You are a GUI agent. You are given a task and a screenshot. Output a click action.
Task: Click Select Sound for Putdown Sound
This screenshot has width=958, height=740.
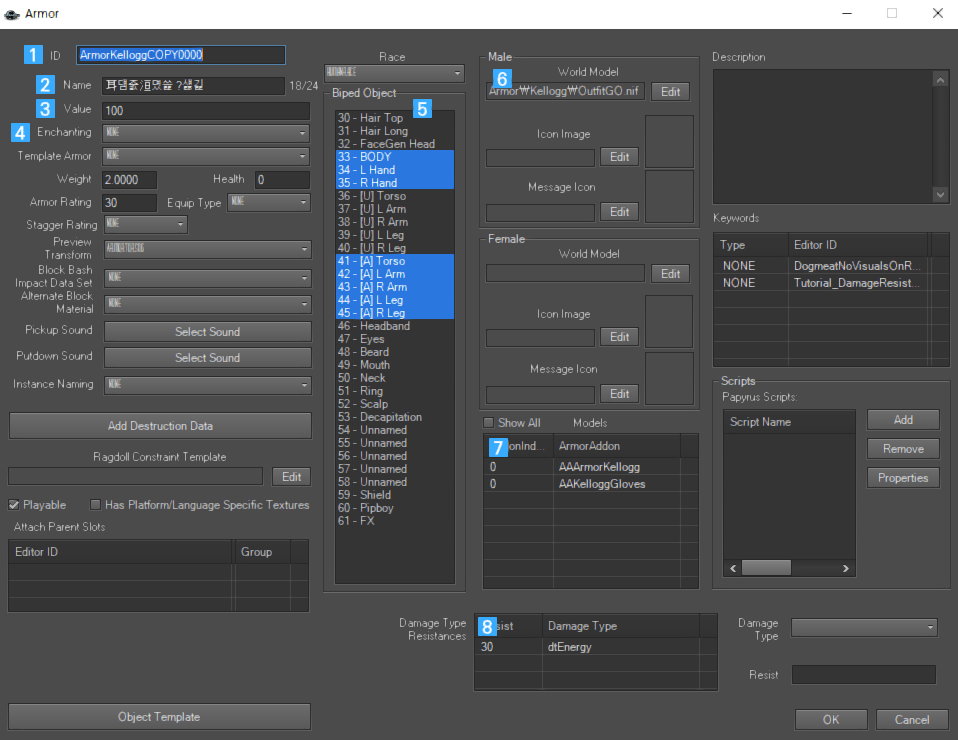[208, 358]
